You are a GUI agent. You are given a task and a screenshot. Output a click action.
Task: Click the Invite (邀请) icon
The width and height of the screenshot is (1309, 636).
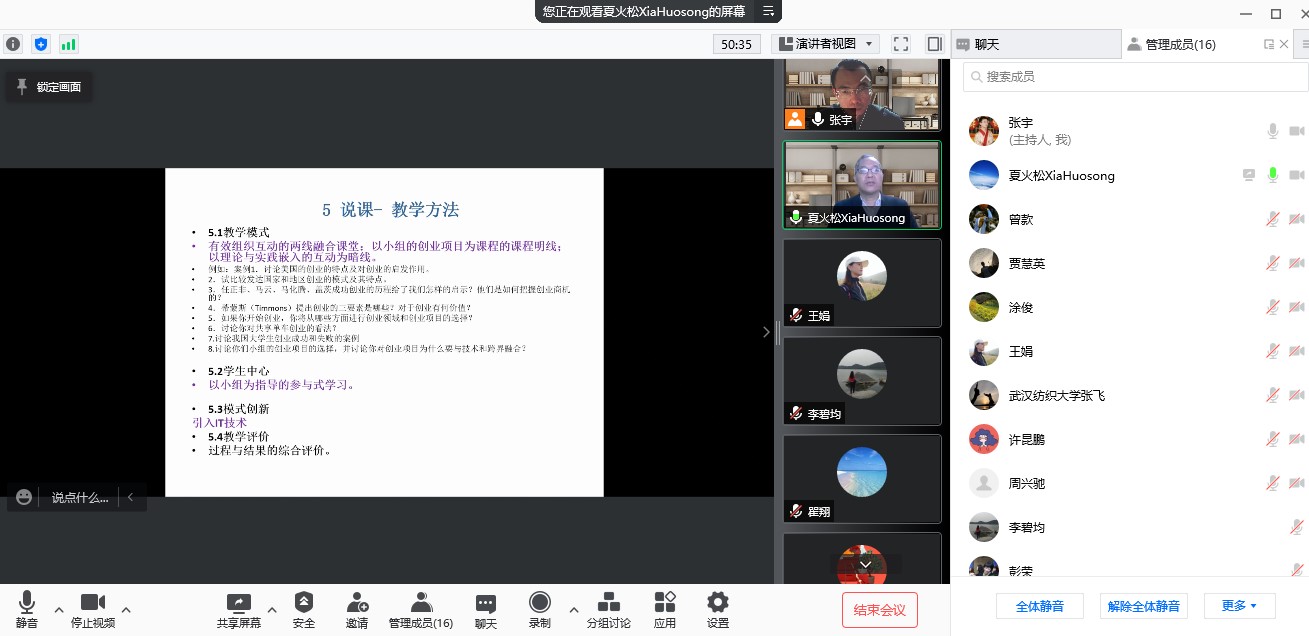coord(357,603)
